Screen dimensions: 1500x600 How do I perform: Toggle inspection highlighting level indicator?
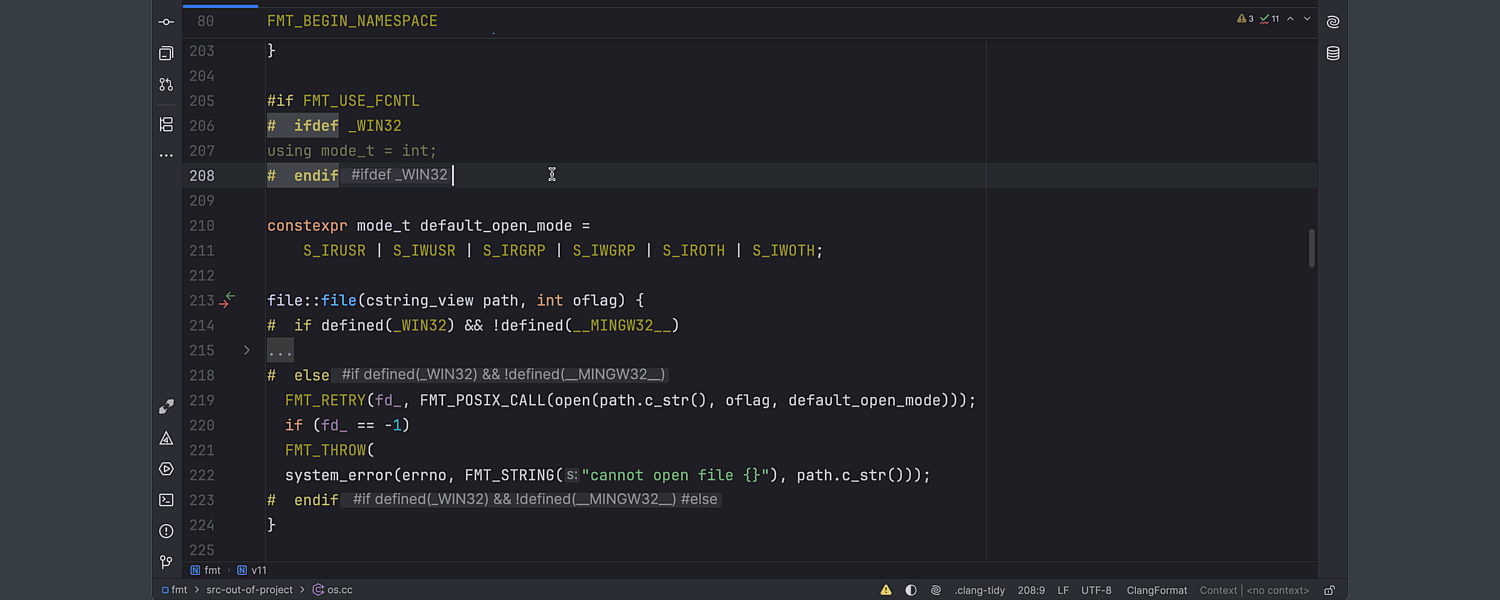tap(911, 590)
